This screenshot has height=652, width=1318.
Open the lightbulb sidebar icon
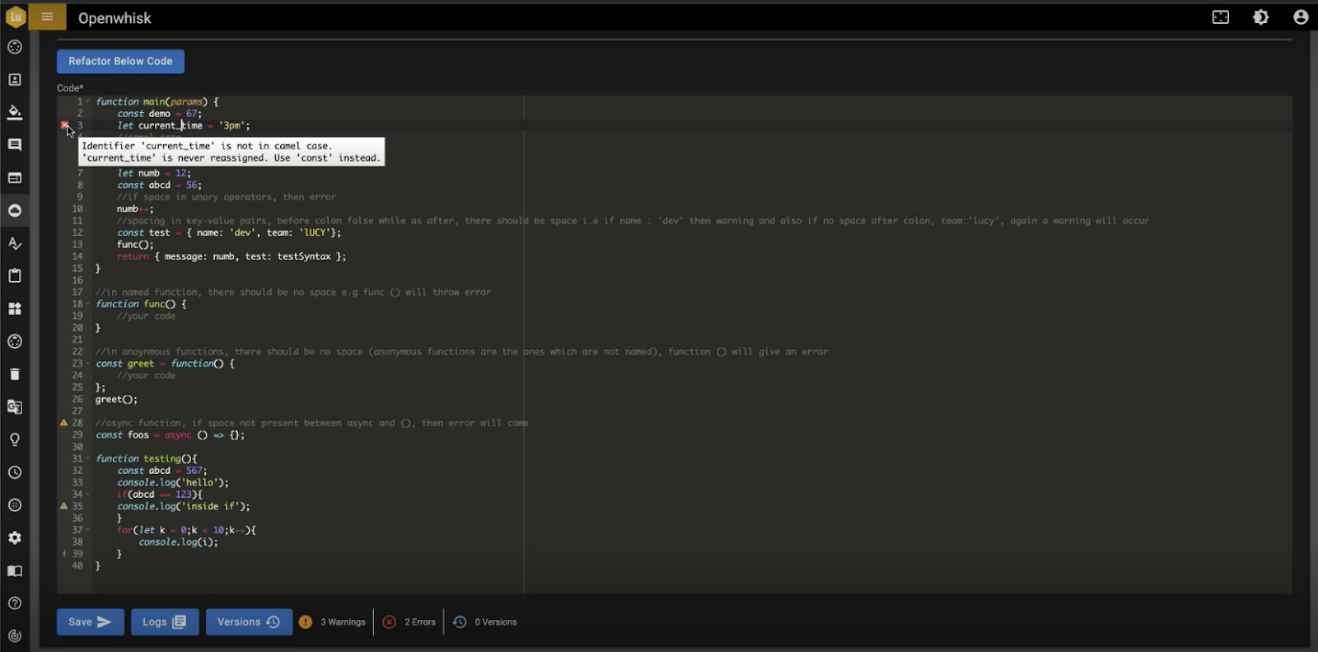tap(15, 440)
